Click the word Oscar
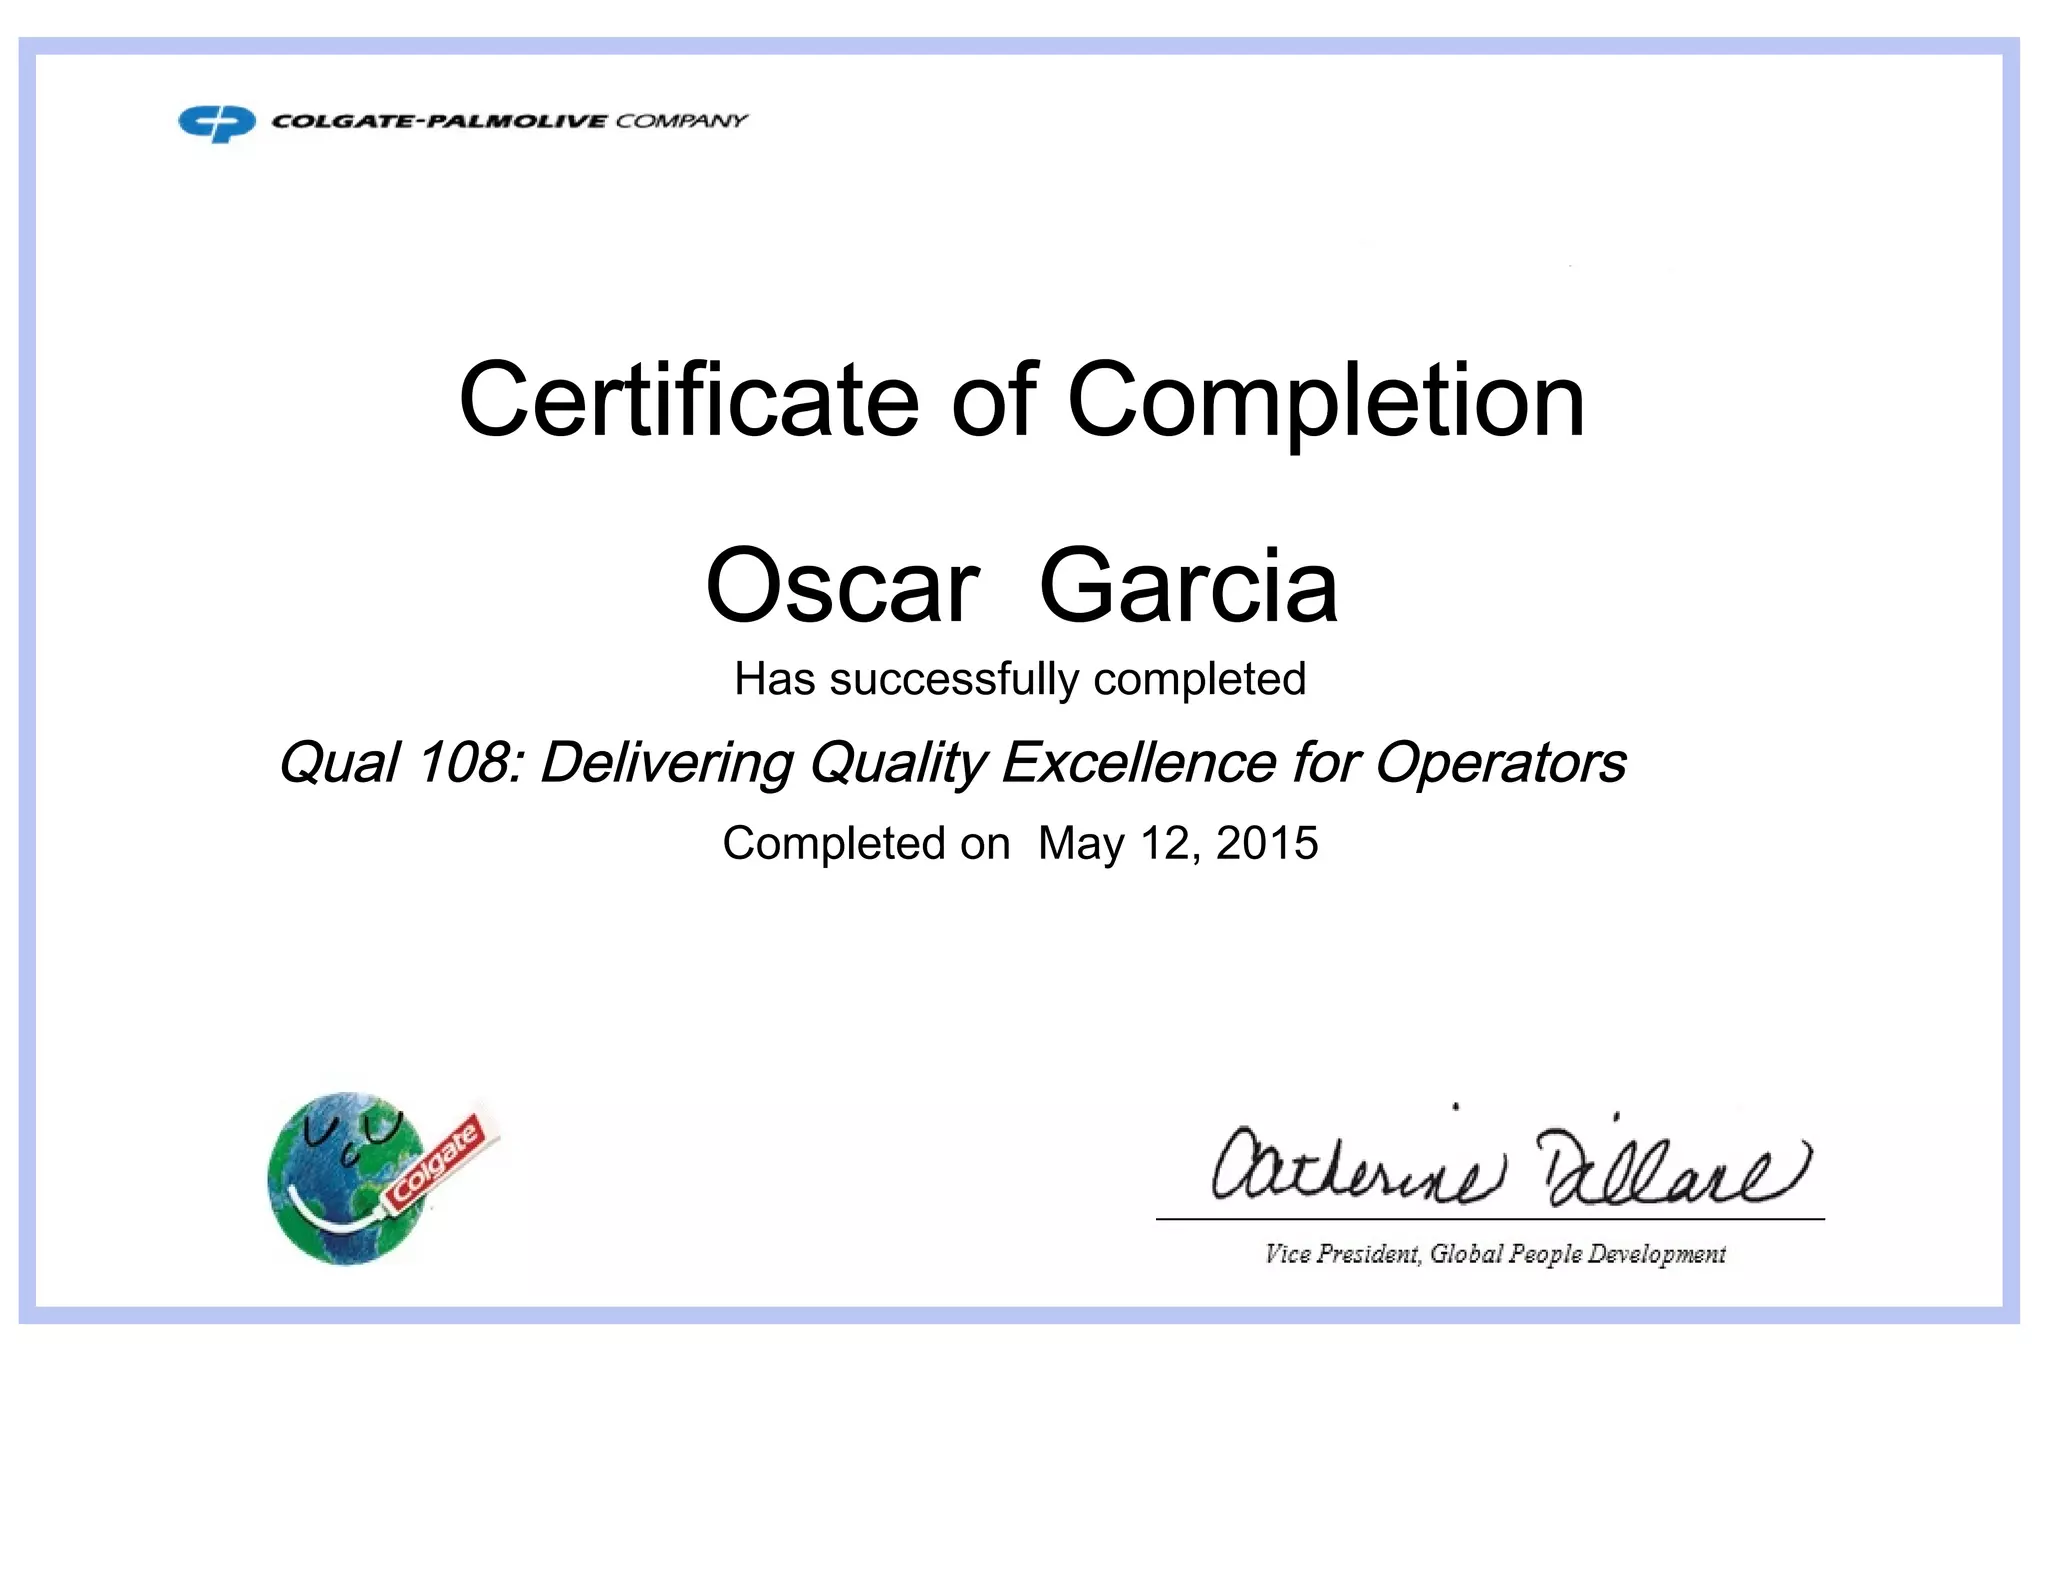This screenshot has height=1582, width=2048. 842,586
